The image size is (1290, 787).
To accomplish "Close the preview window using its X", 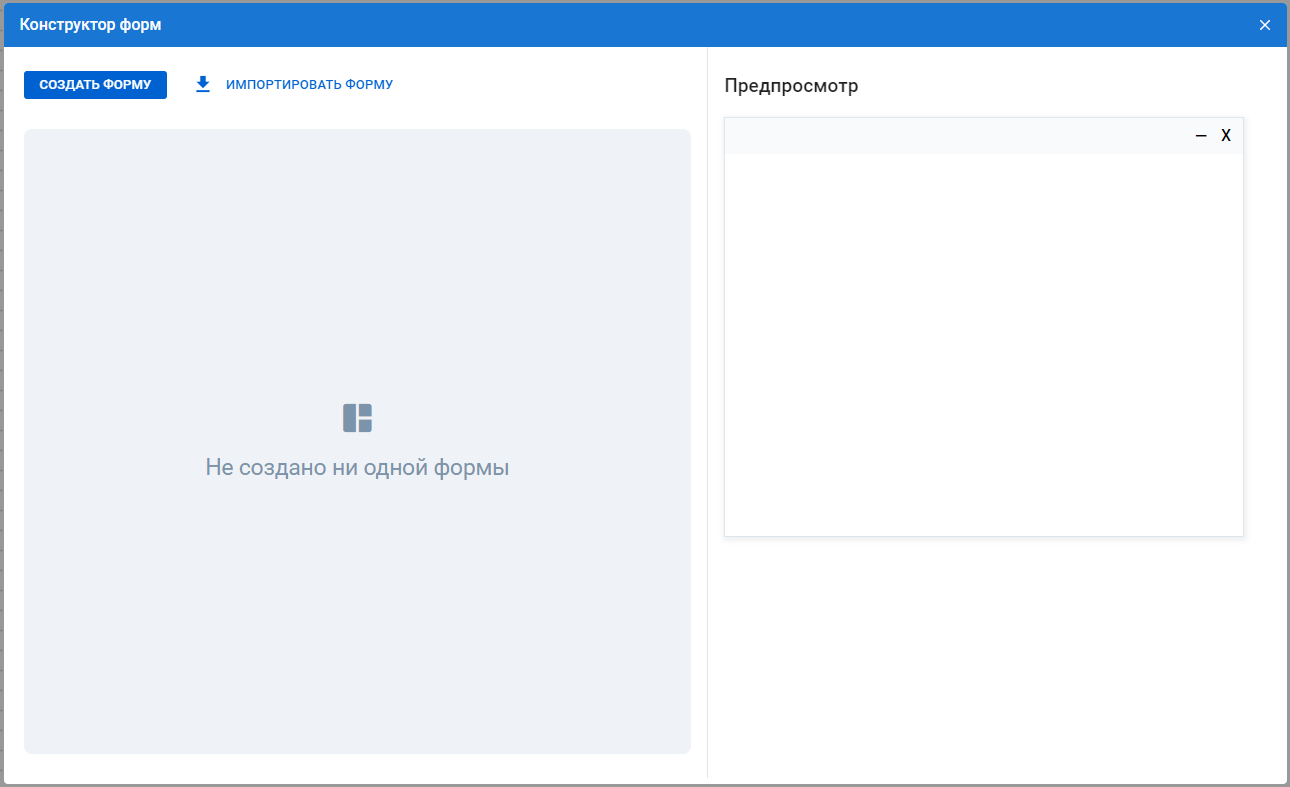I will tap(1226, 135).
